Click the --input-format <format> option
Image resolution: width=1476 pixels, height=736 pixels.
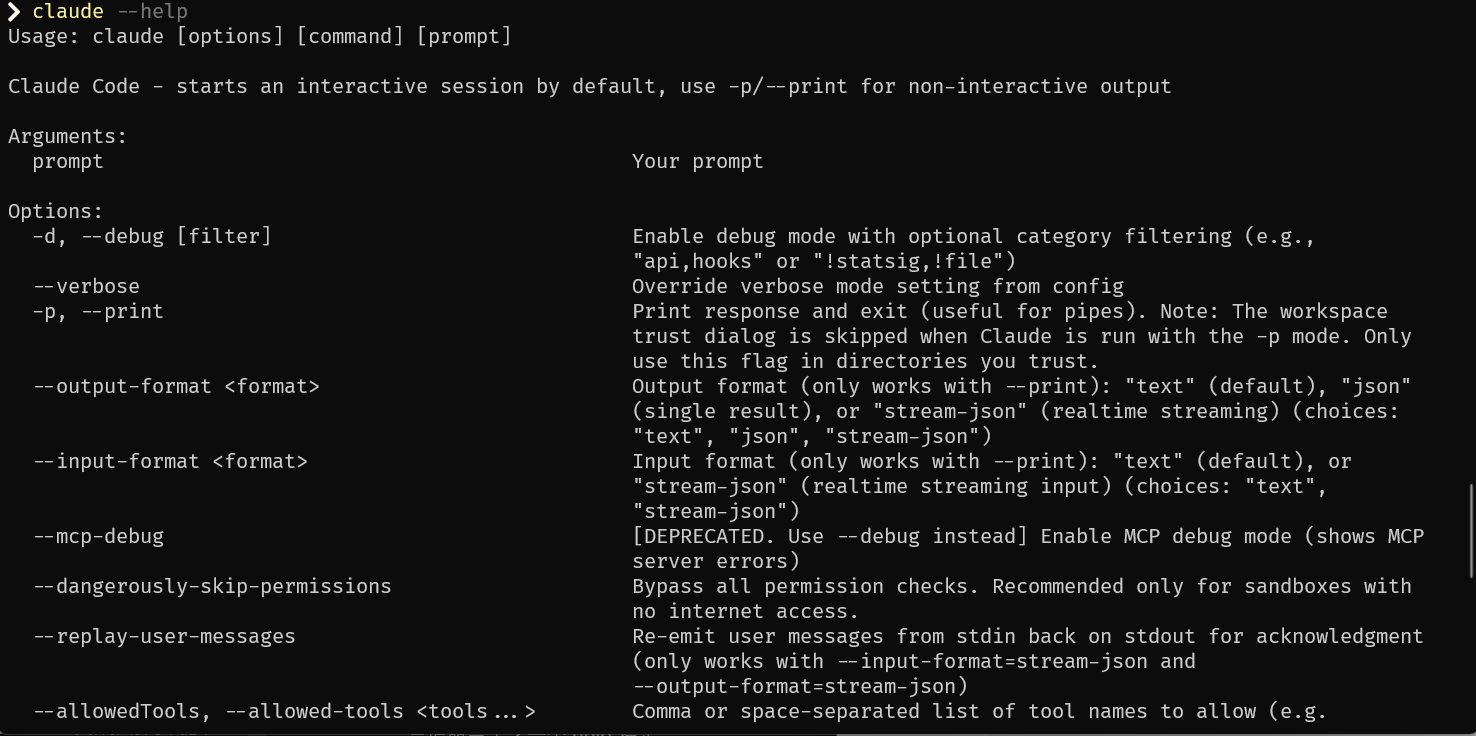(x=170, y=462)
